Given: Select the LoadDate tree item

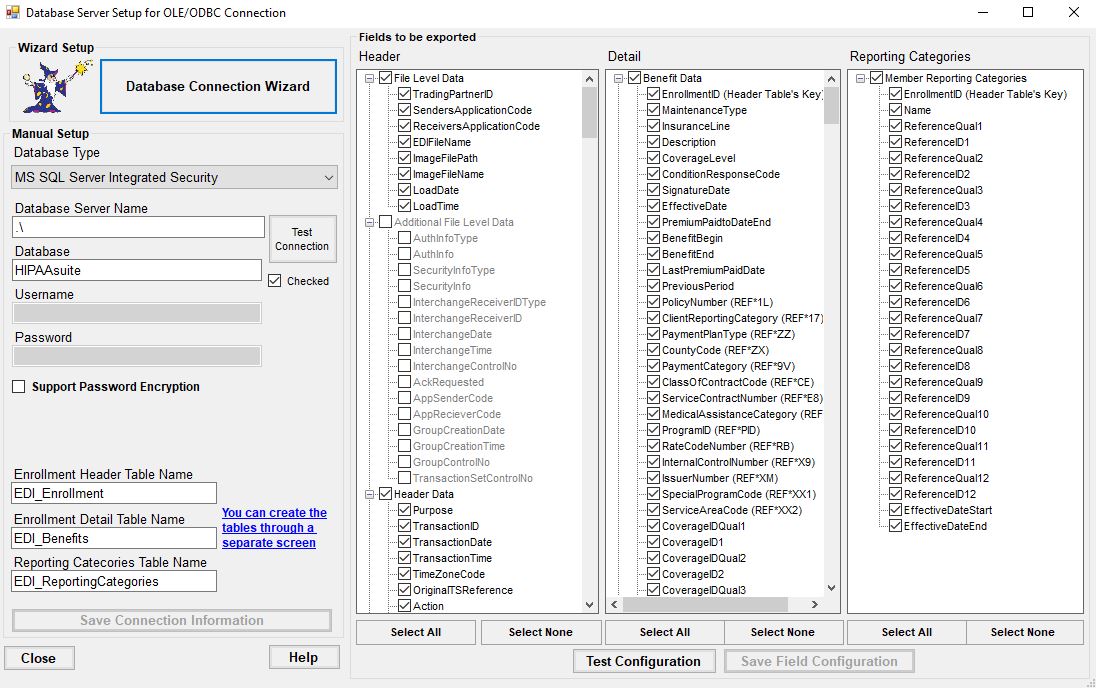Looking at the screenshot, I should coord(436,190).
